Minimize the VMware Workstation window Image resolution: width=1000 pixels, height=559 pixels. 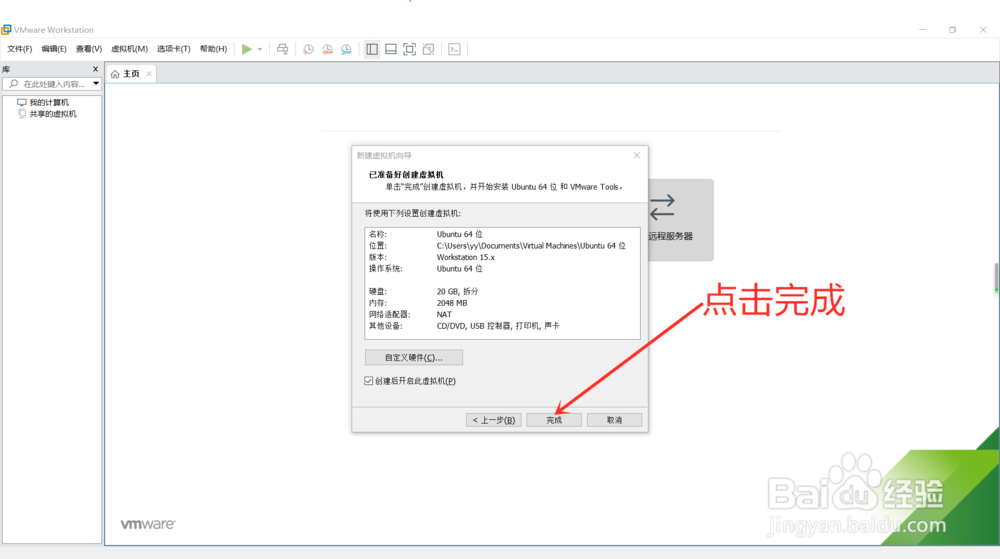(x=922, y=30)
